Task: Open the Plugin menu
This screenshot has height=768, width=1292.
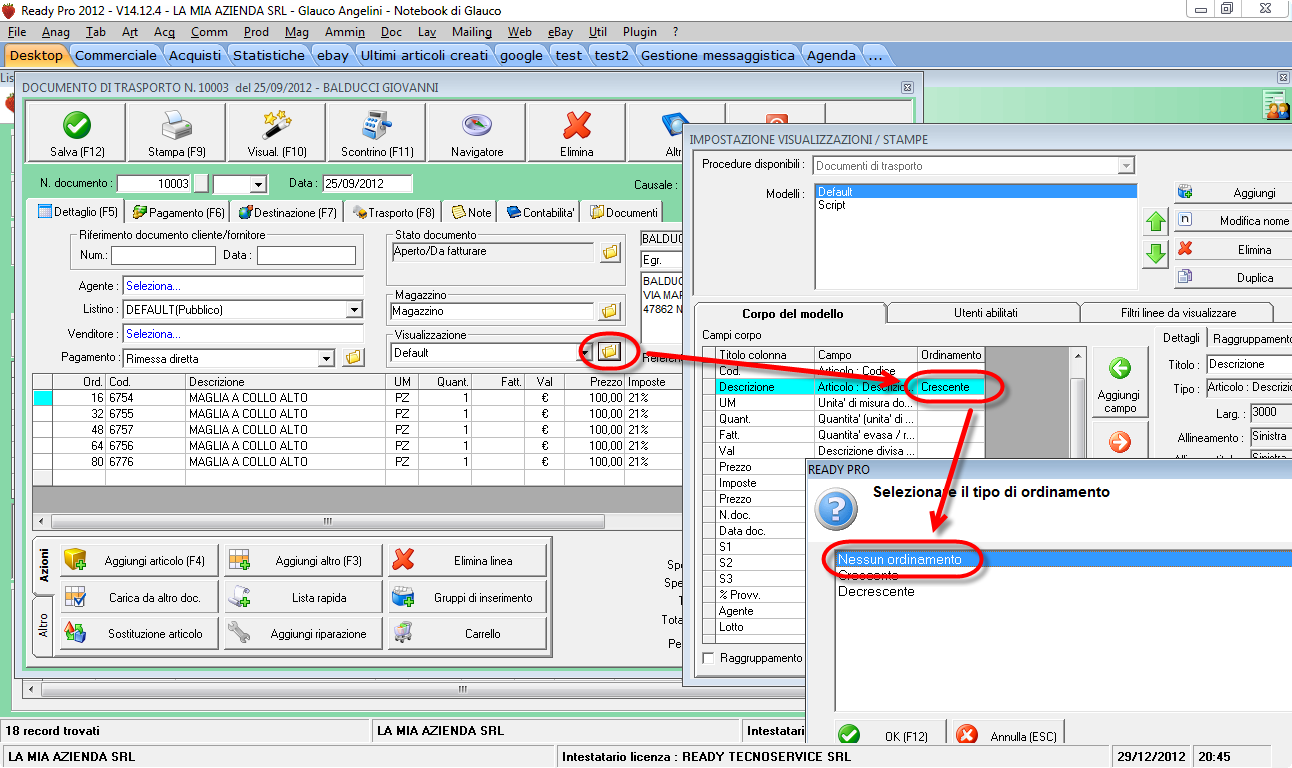Action: click(640, 32)
